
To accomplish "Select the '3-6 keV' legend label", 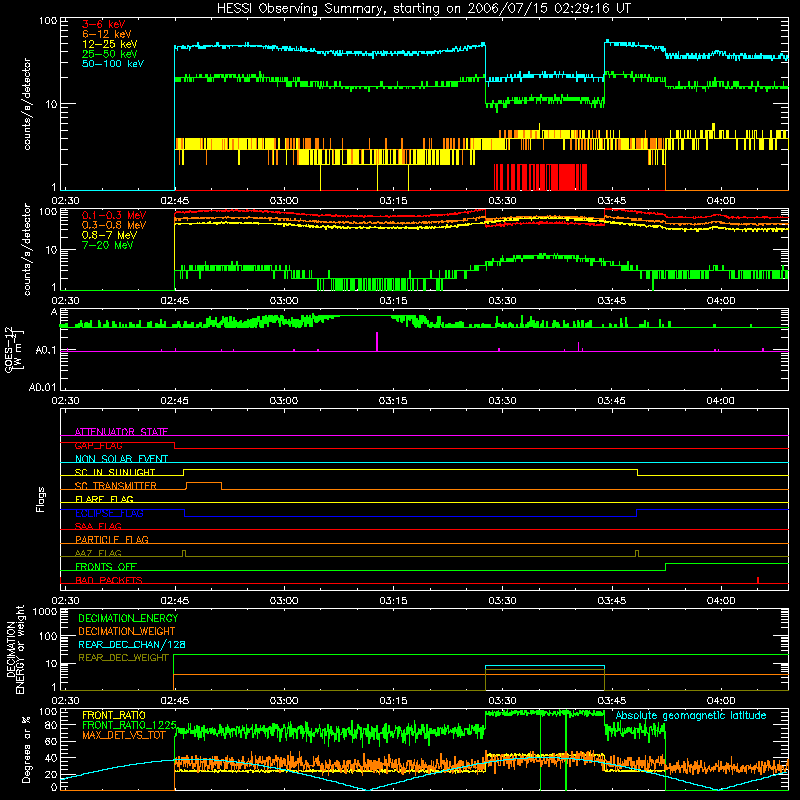I will (103, 24).
